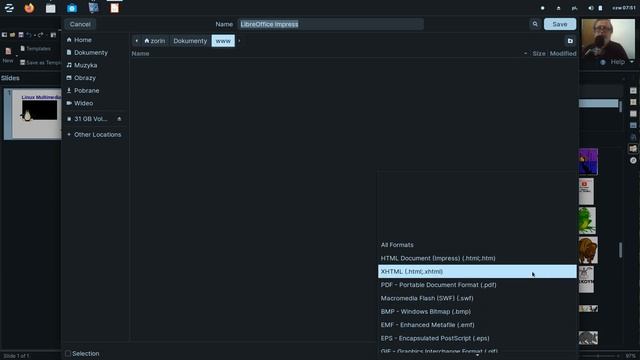This screenshot has height=360, width=640.
Task: Click the Templates button in Impress toolbar
Action: pyautogui.click(x=36, y=49)
